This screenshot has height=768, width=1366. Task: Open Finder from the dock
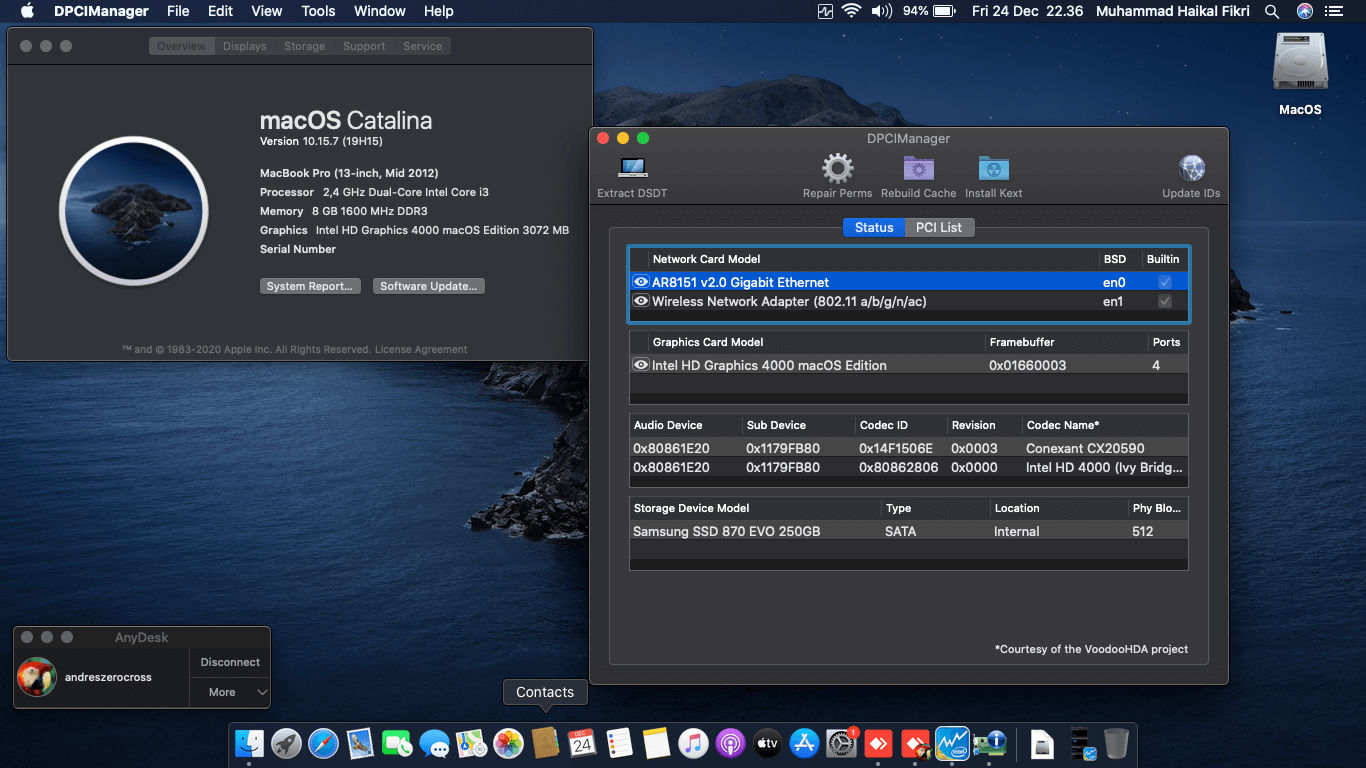tap(249, 743)
